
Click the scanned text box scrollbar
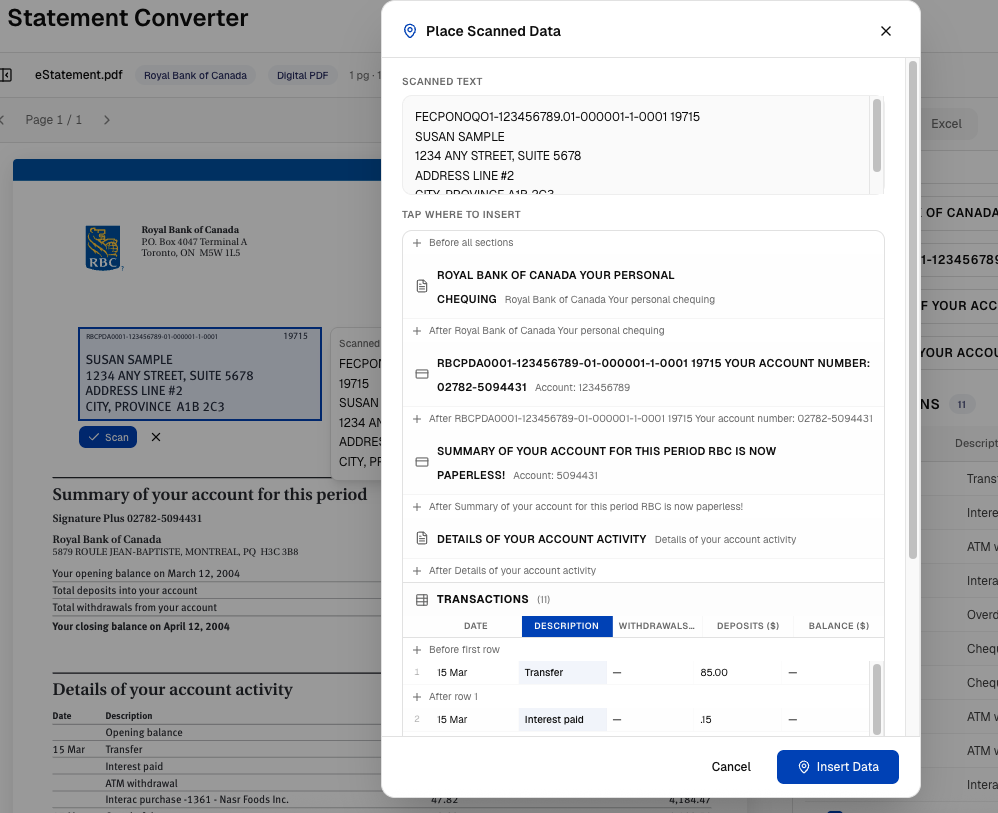click(x=877, y=135)
